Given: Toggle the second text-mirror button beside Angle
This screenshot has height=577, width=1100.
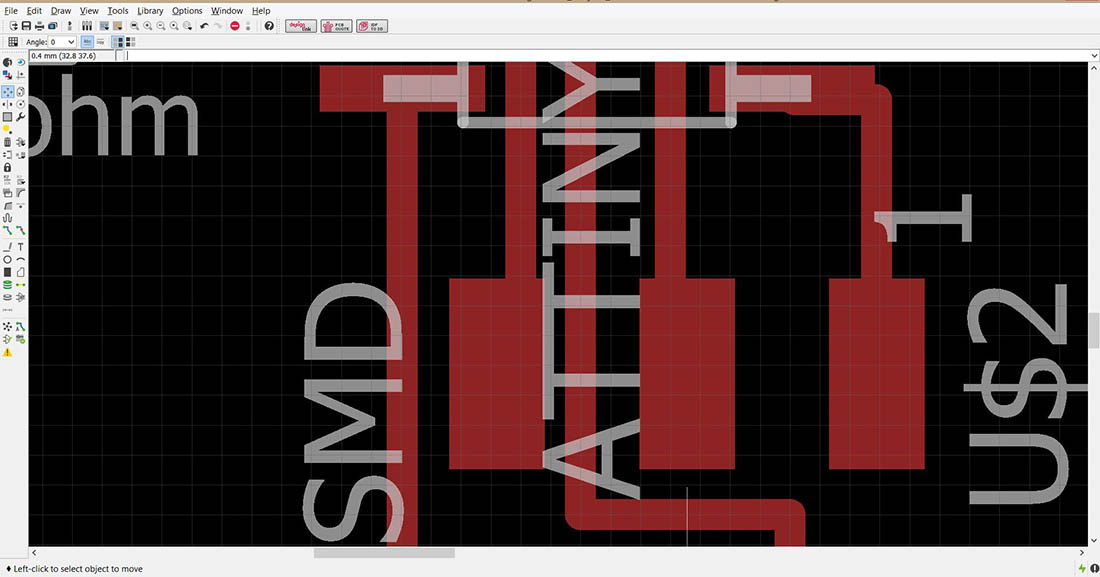Looking at the screenshot, I should click(100, 41).
